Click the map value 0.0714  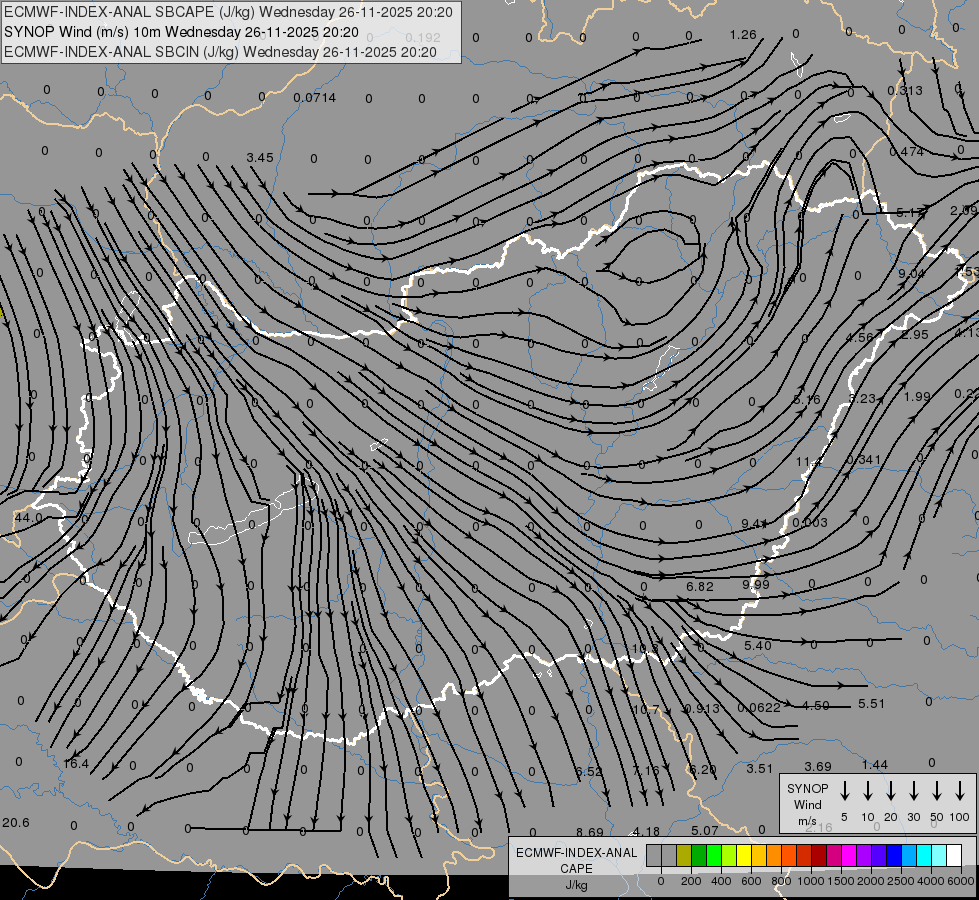315,97
